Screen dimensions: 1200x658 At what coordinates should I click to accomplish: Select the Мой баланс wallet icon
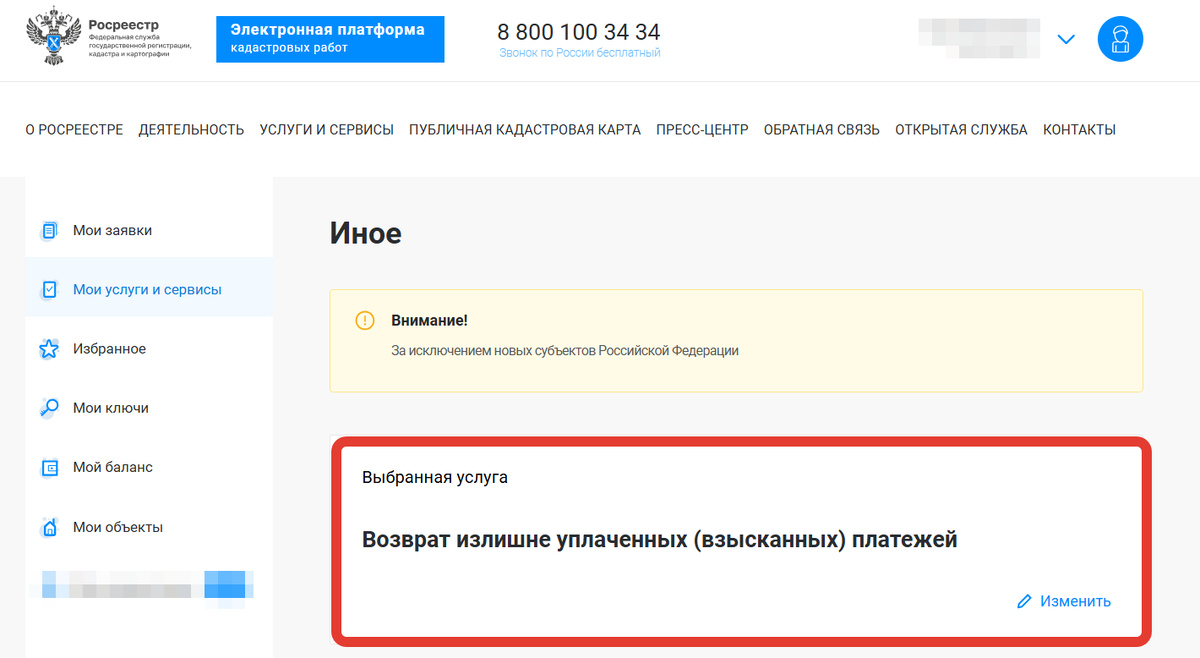[x=48, y=467]
